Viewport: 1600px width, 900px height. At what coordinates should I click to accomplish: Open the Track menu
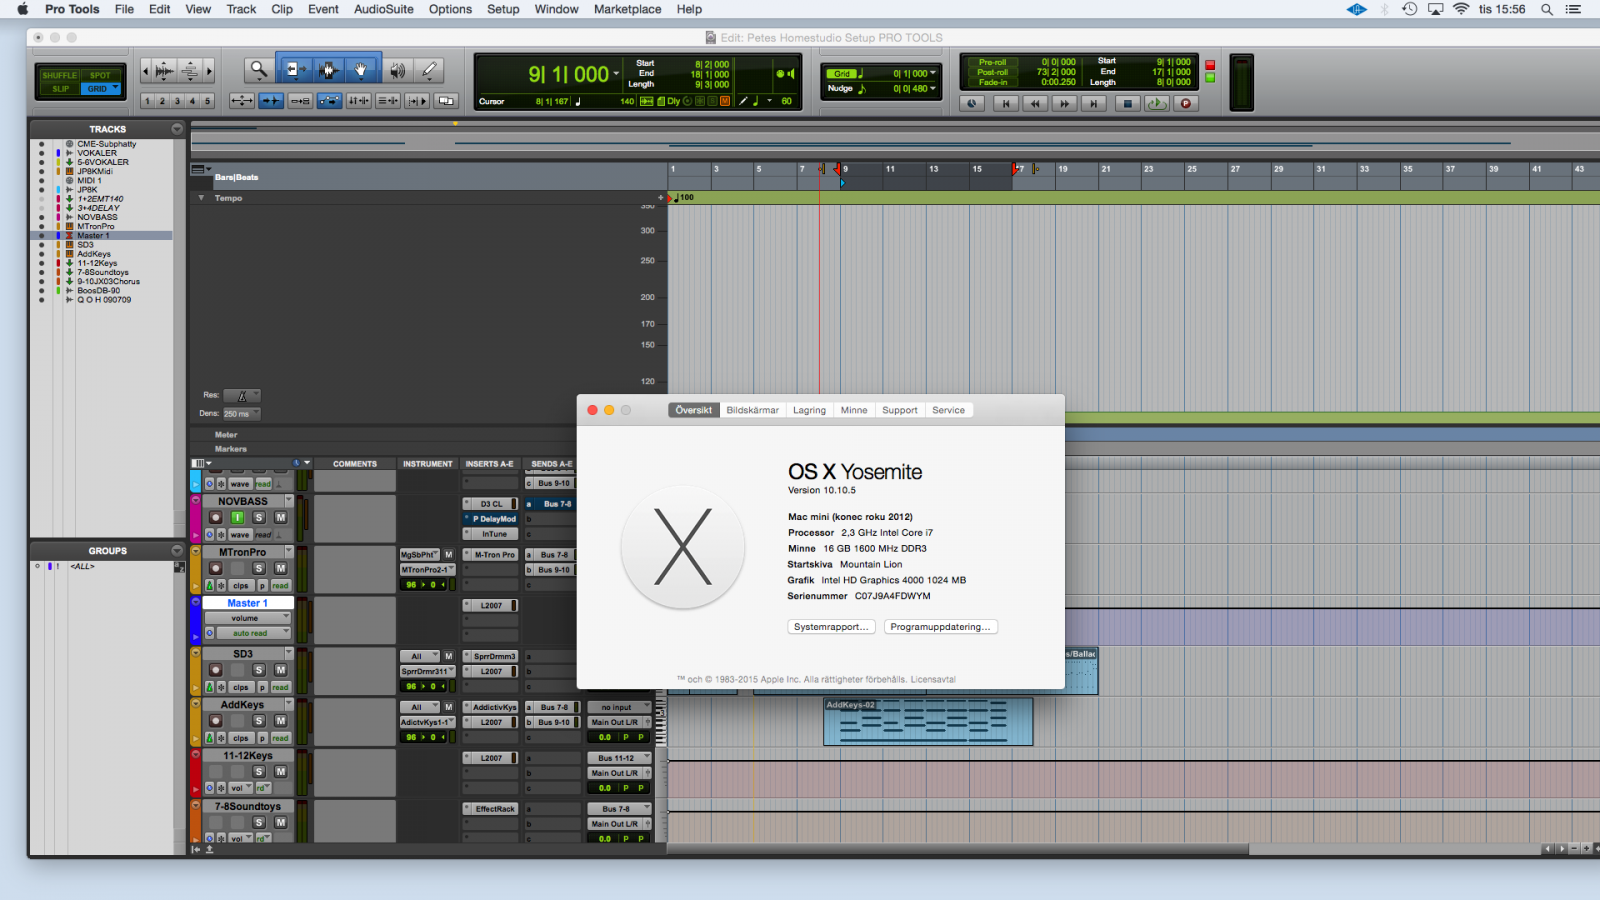pos(241,9)
